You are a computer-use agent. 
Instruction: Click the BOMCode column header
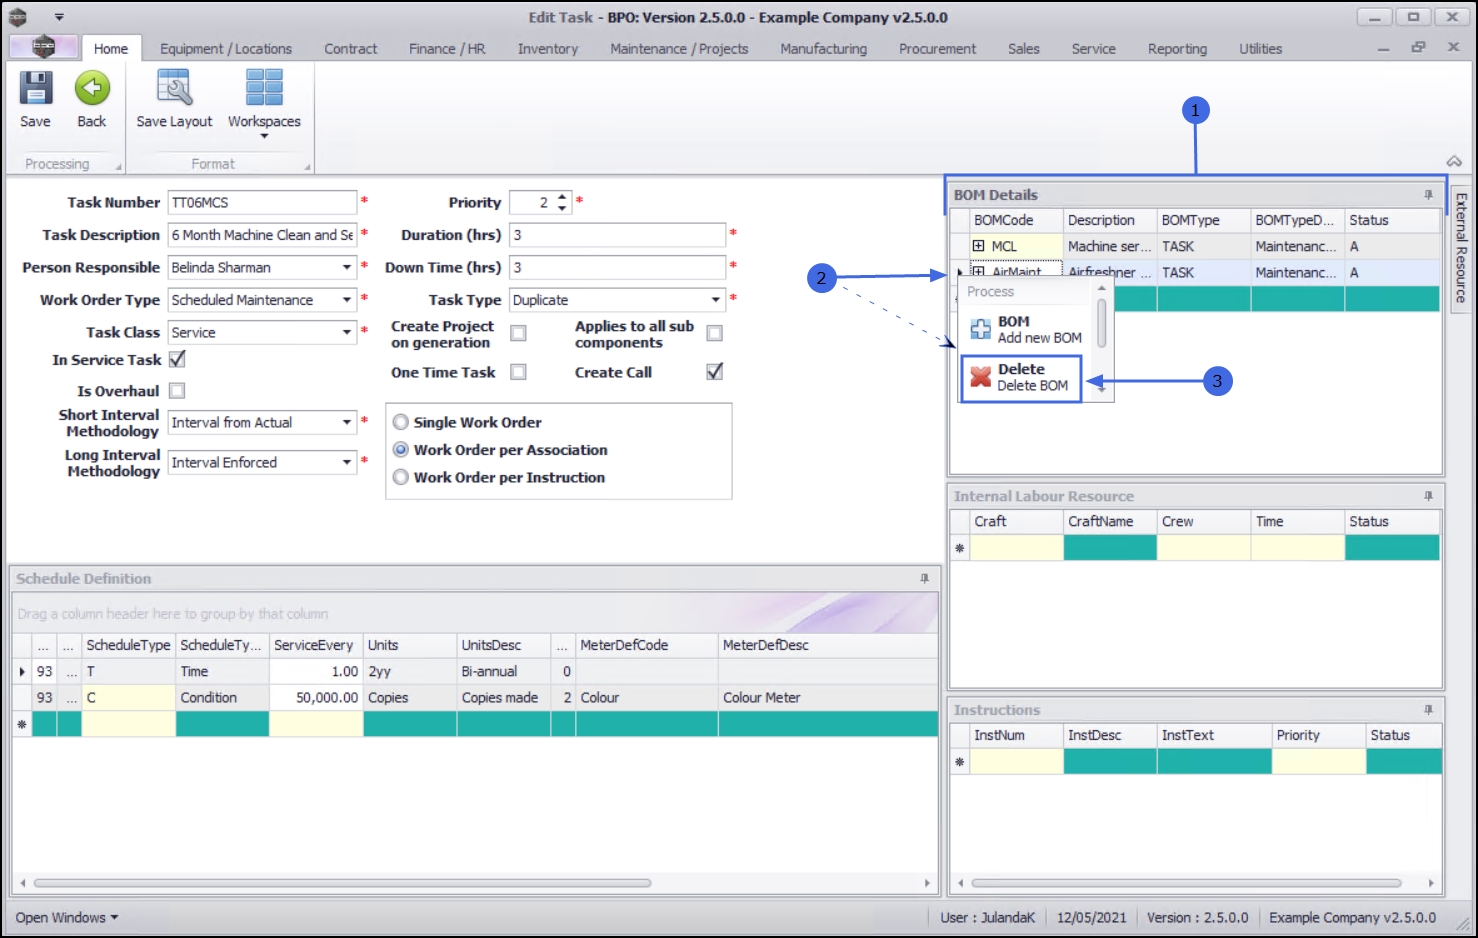click(1016, 221)
